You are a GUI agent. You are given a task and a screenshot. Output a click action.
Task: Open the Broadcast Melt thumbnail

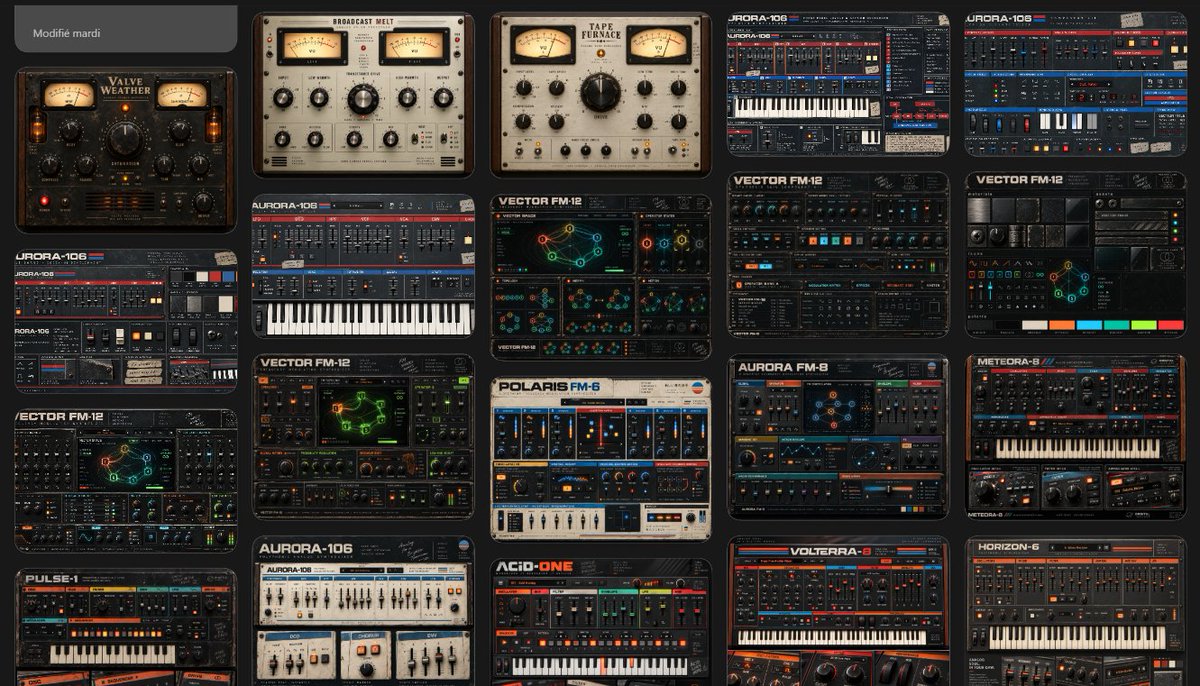click(x=363, y=96)
